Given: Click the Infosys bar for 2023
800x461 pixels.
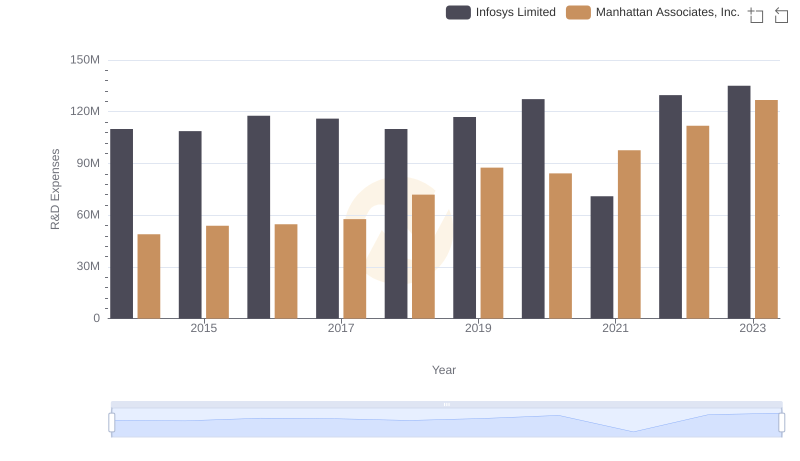Looking at the screenshot, I should tap(739, 202).
